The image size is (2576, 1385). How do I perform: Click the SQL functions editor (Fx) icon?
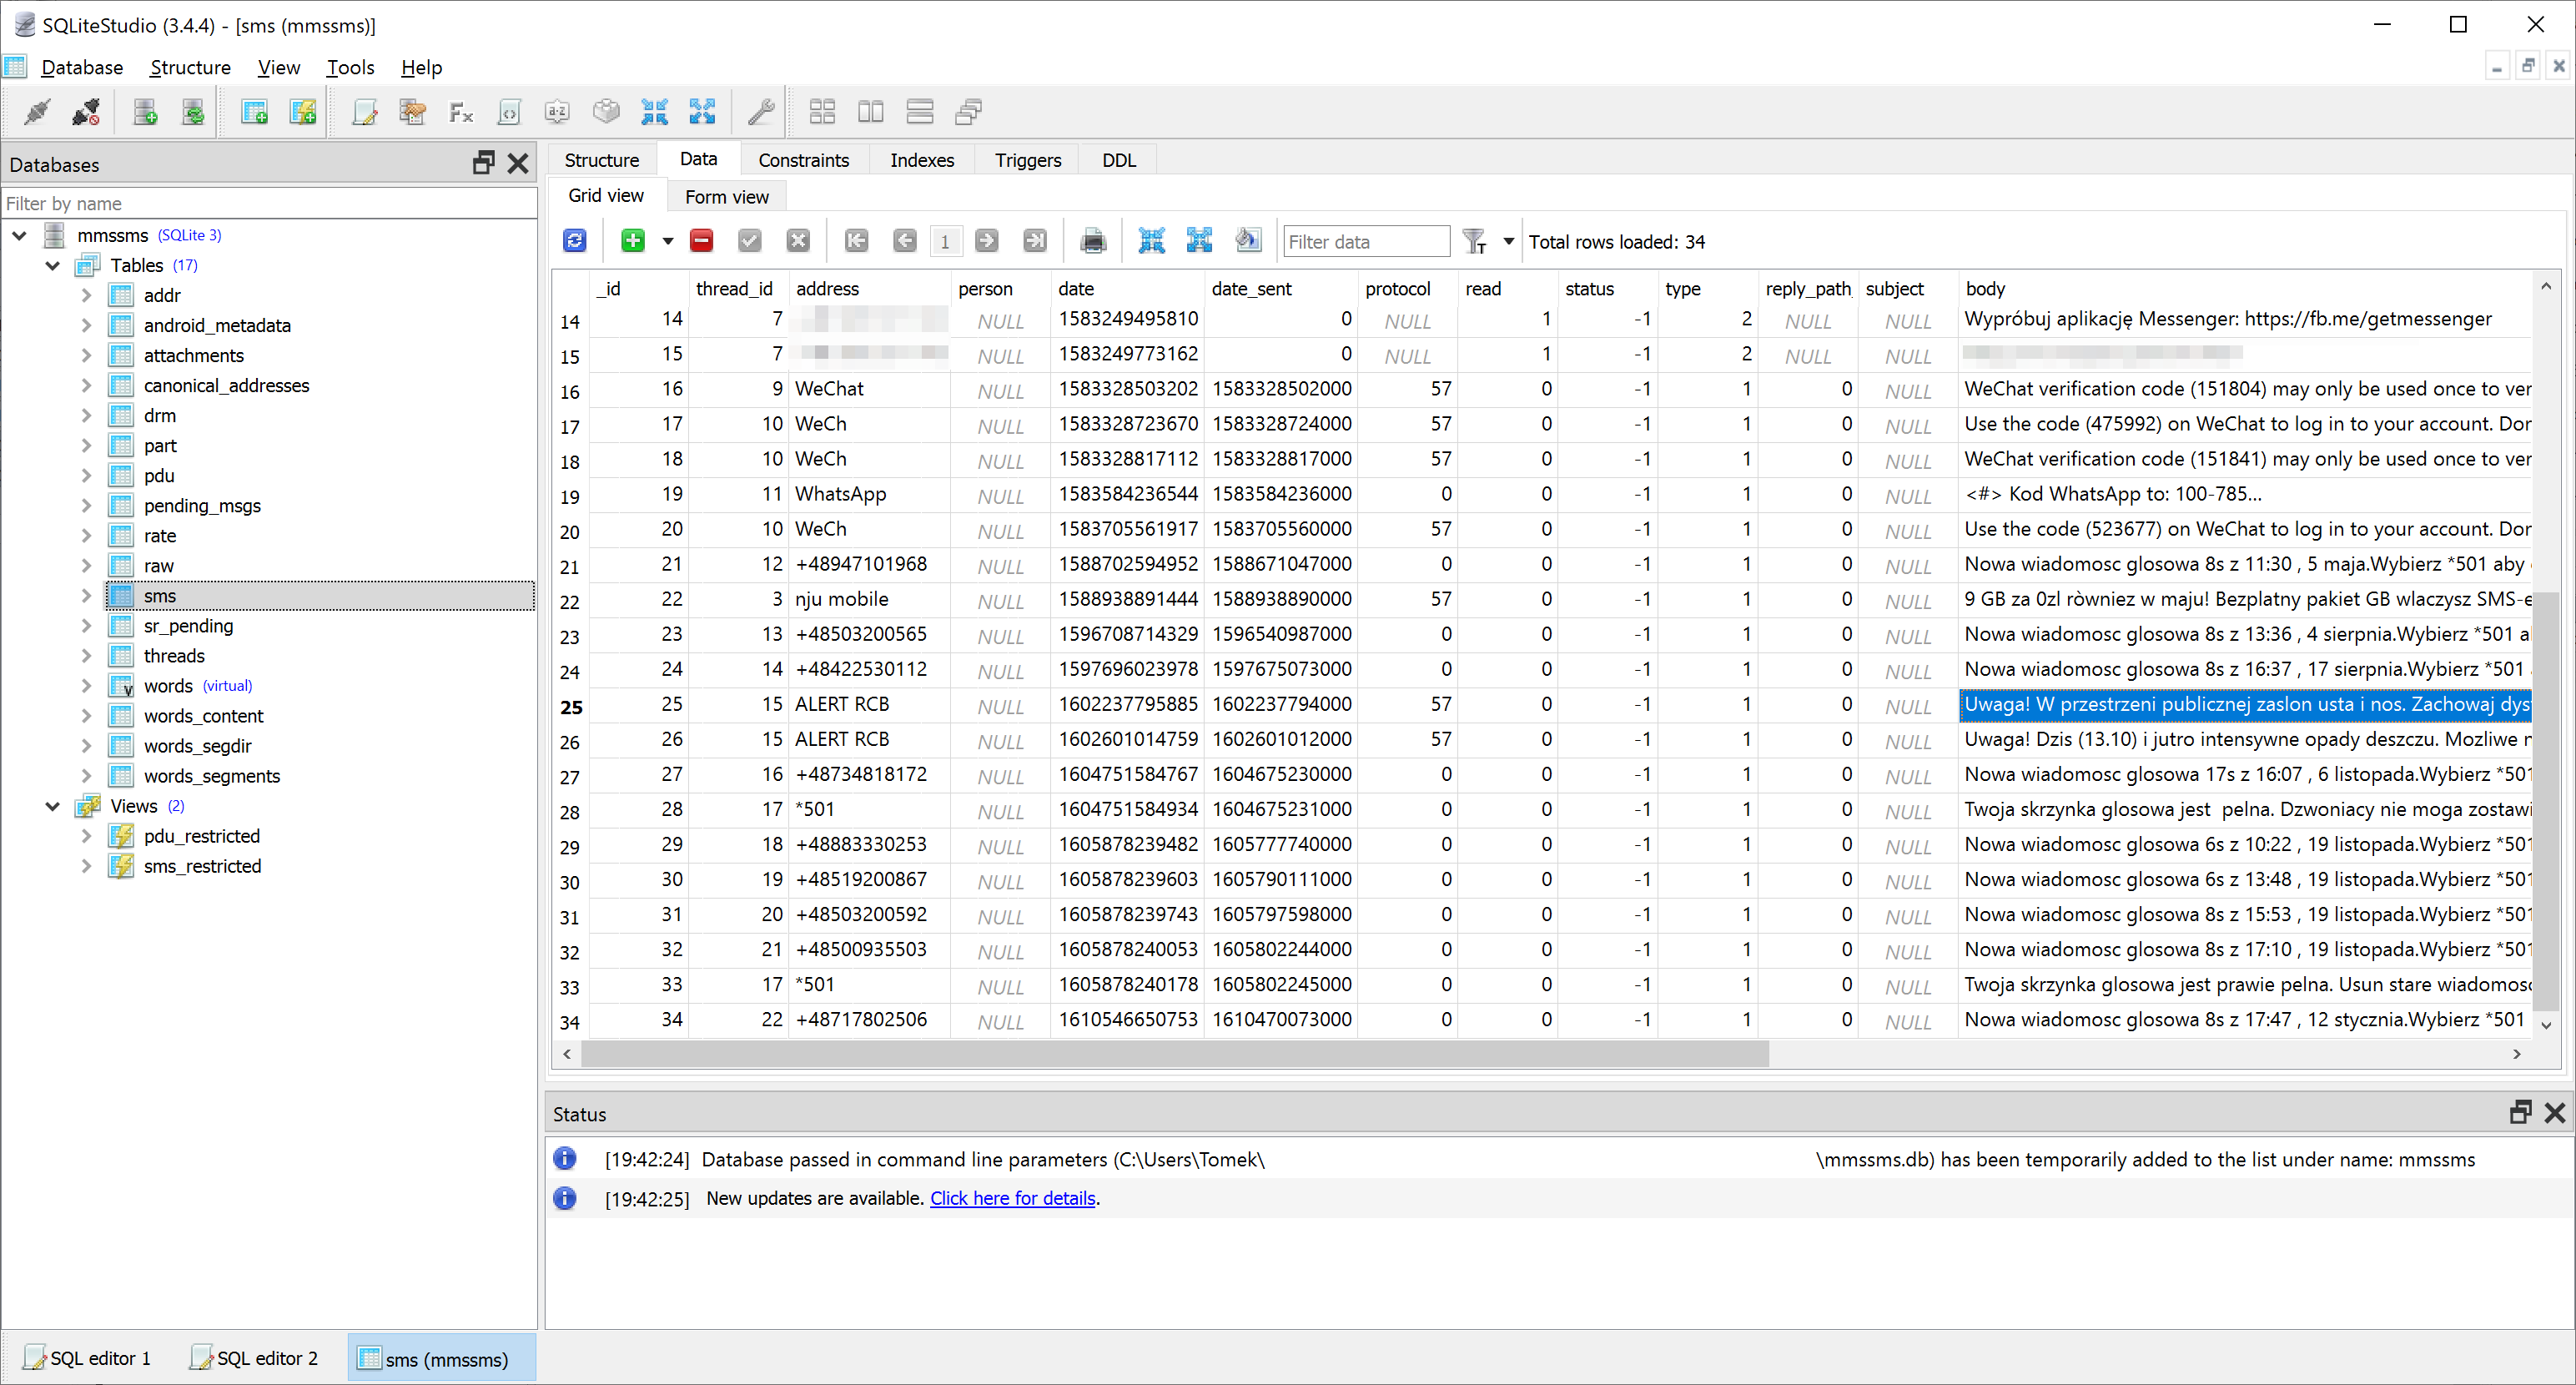(x=460, y=112)
